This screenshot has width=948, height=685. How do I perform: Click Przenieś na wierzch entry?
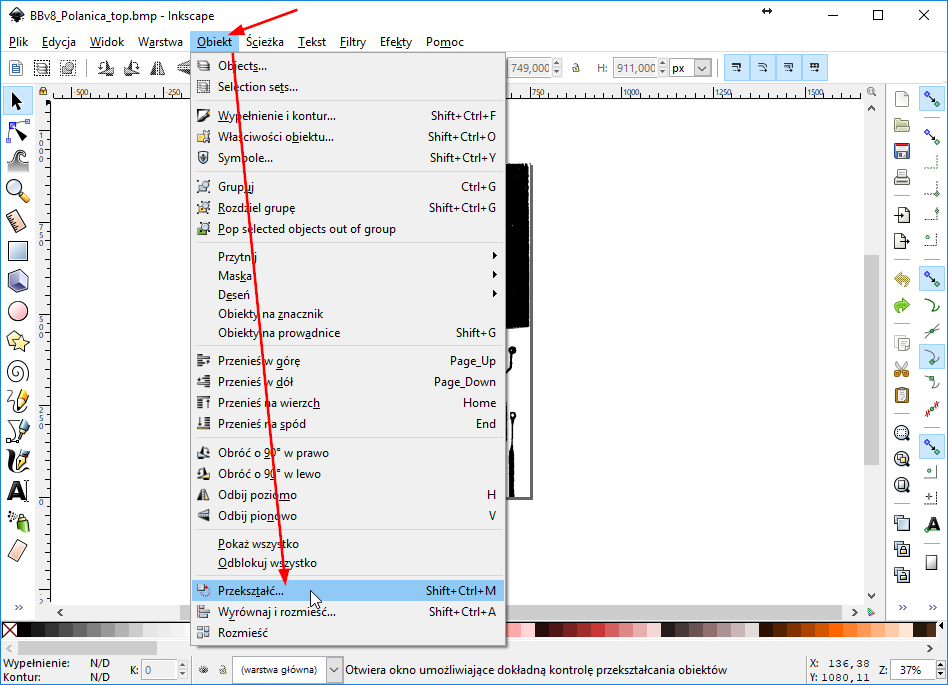(348, 403)
